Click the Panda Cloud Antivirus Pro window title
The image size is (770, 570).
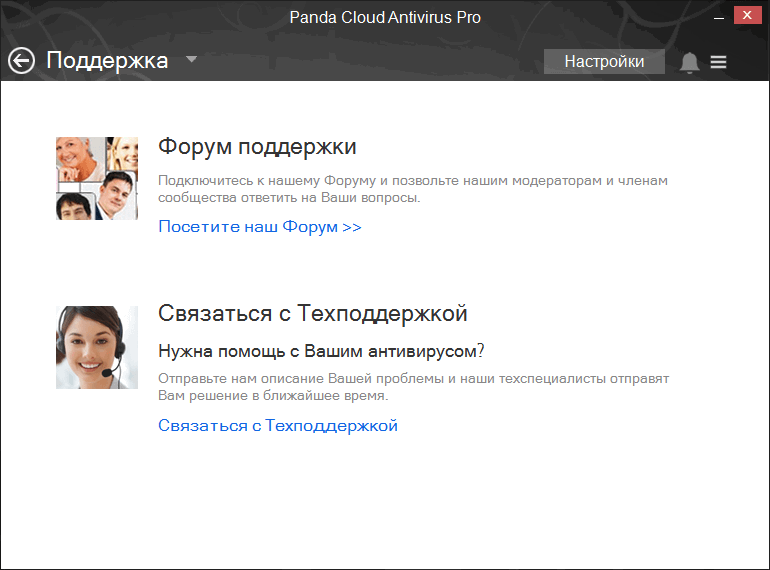point(385,17)
